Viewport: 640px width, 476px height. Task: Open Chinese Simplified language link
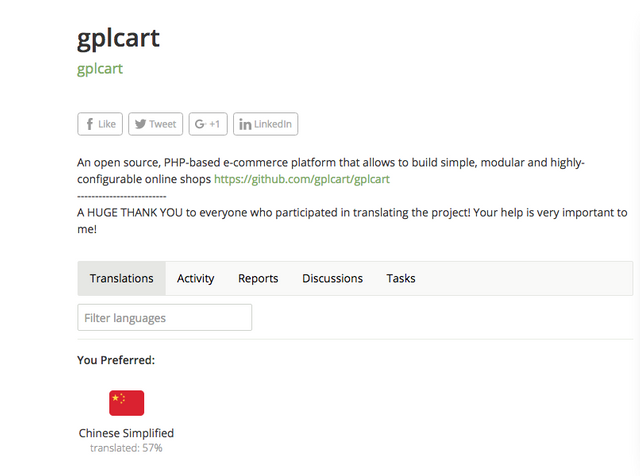point(126,433)
